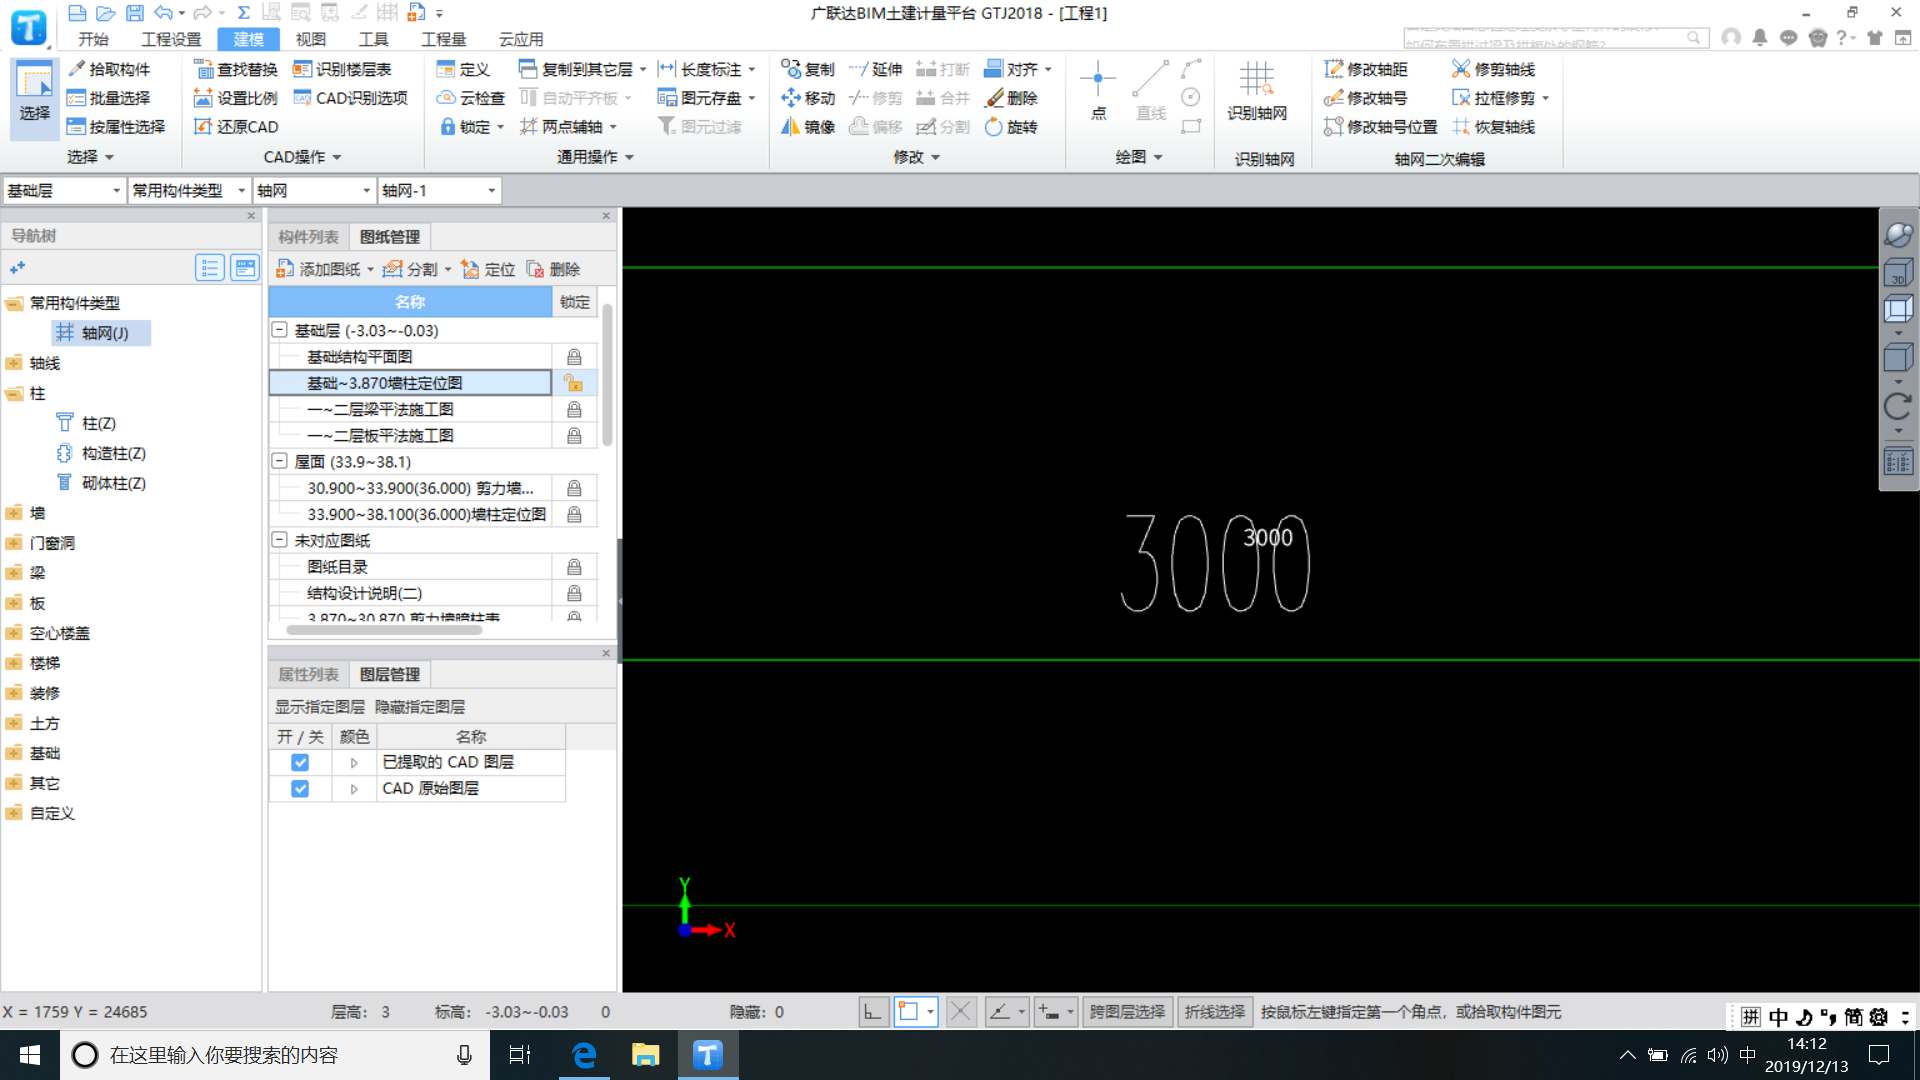The height and width of the screenshot is (1080, 1920).
Task: Switch to the 构件列表 tab
Action: click(308, 237)
